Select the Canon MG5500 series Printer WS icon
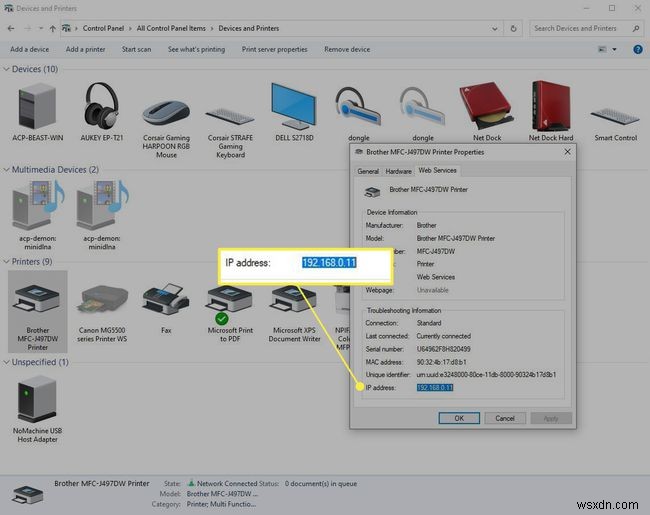Viewport: 650px width, 515px height. pos(102,301)
